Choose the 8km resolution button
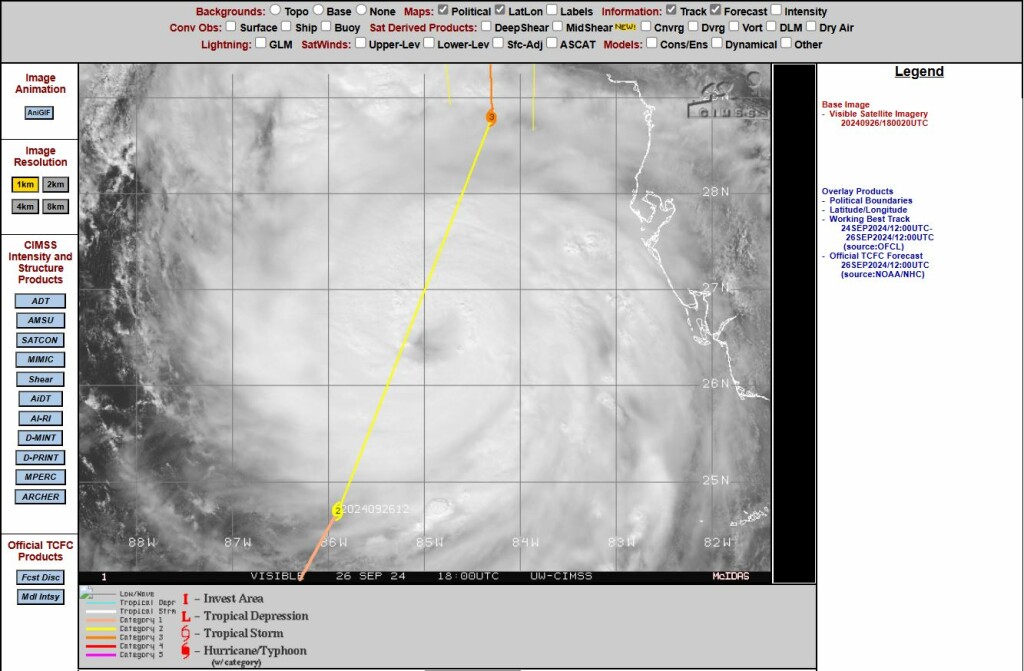Viewport: 1024px width, 671px height. tap(56, 207)
